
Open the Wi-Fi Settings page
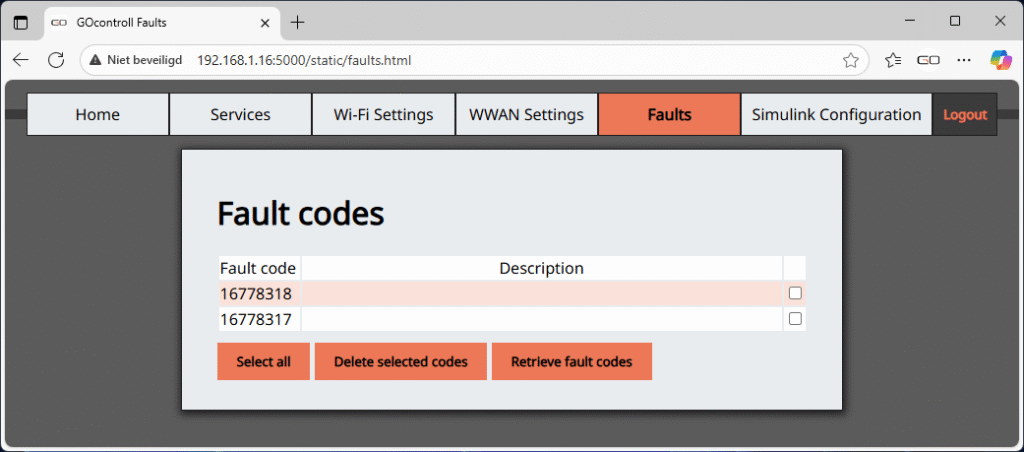[x=383, y=115]
